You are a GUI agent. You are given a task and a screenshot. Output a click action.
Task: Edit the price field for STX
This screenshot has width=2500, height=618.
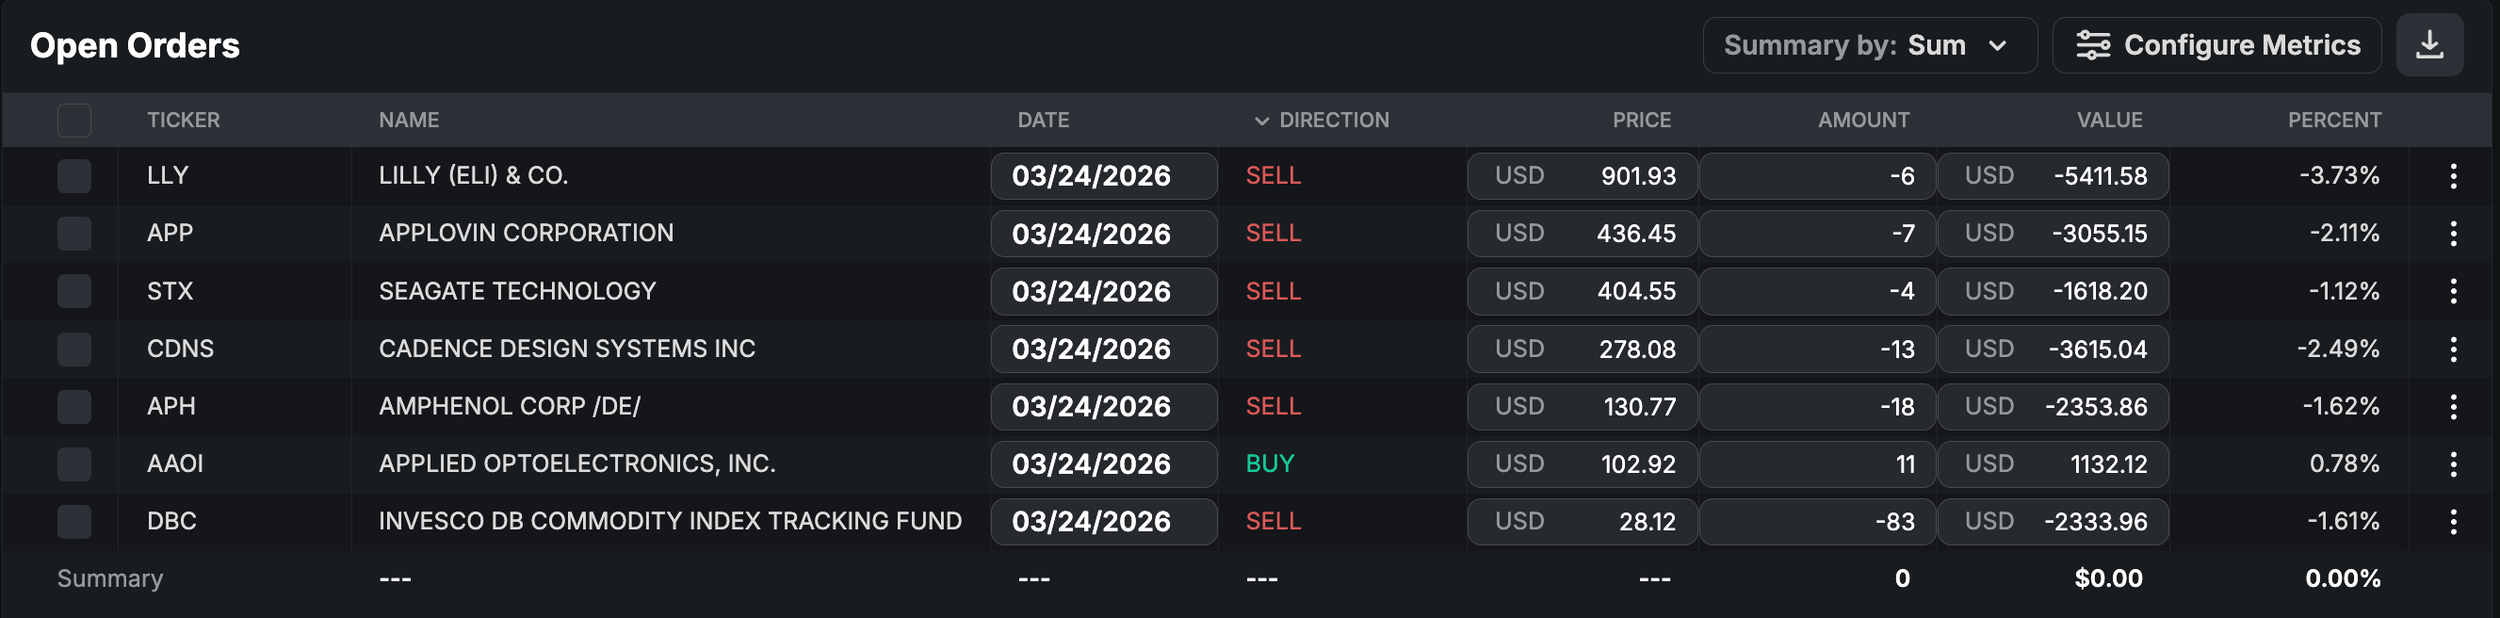(x=1582, y=291)
